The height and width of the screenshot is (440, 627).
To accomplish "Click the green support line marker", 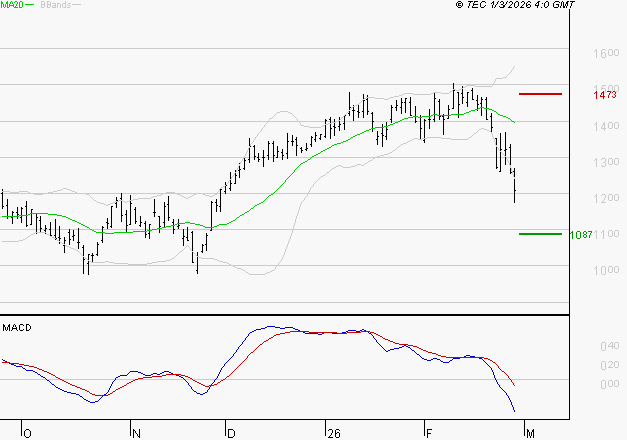I will [x=540, y=234].
